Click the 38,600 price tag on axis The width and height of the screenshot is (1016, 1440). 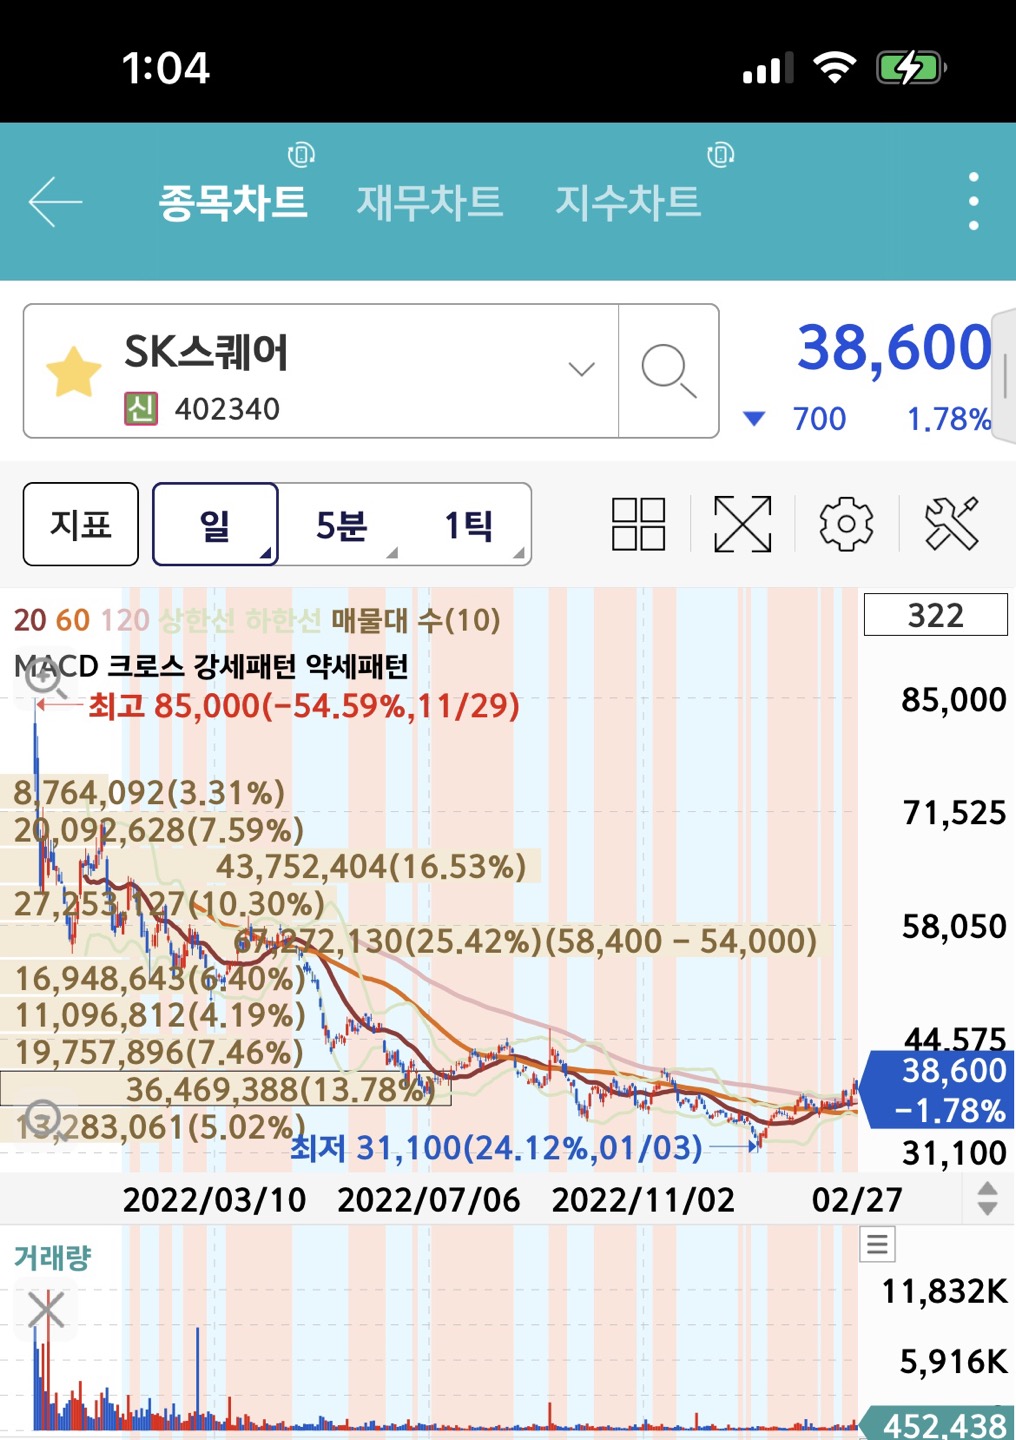point(937,1089)
